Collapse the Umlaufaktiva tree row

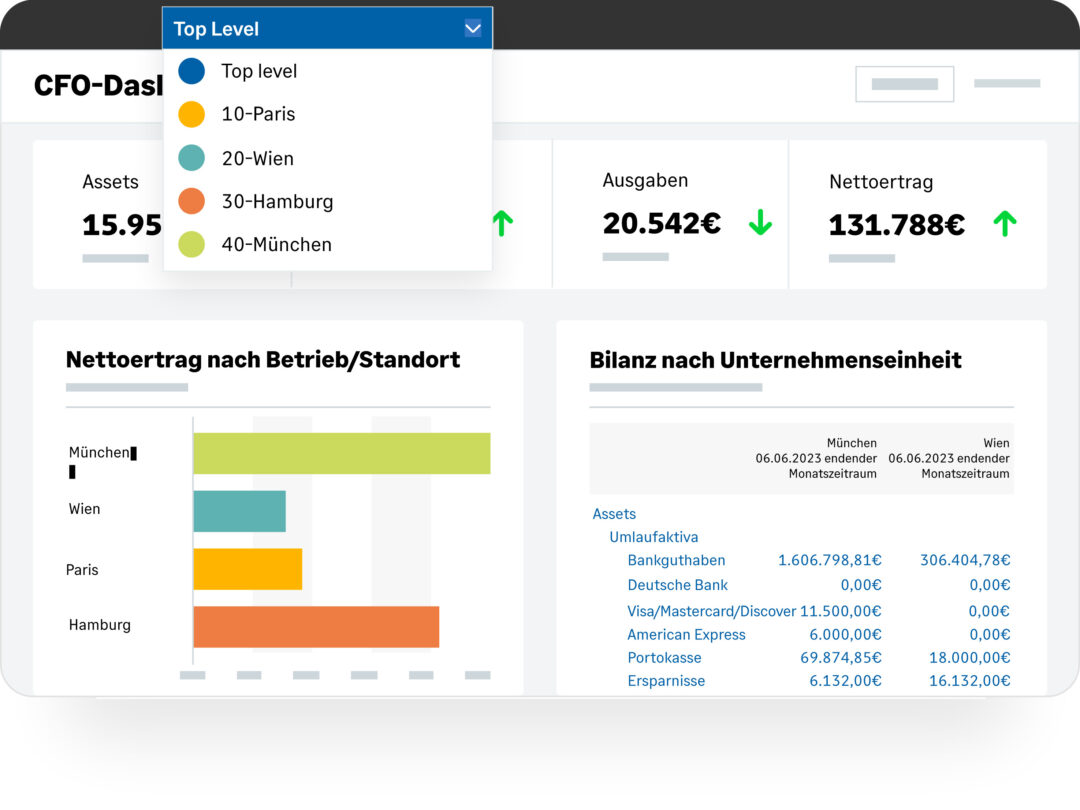pos(653,537)
